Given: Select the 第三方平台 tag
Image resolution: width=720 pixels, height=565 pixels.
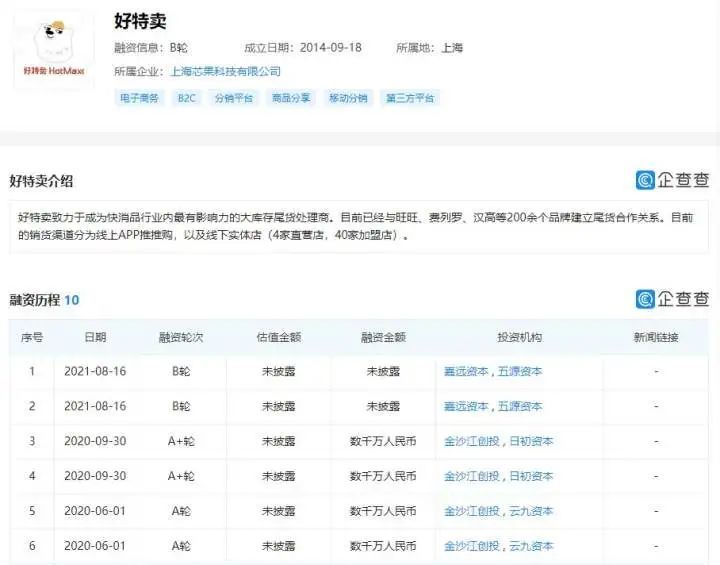Looking at the screenshot, I should [410, 98].
